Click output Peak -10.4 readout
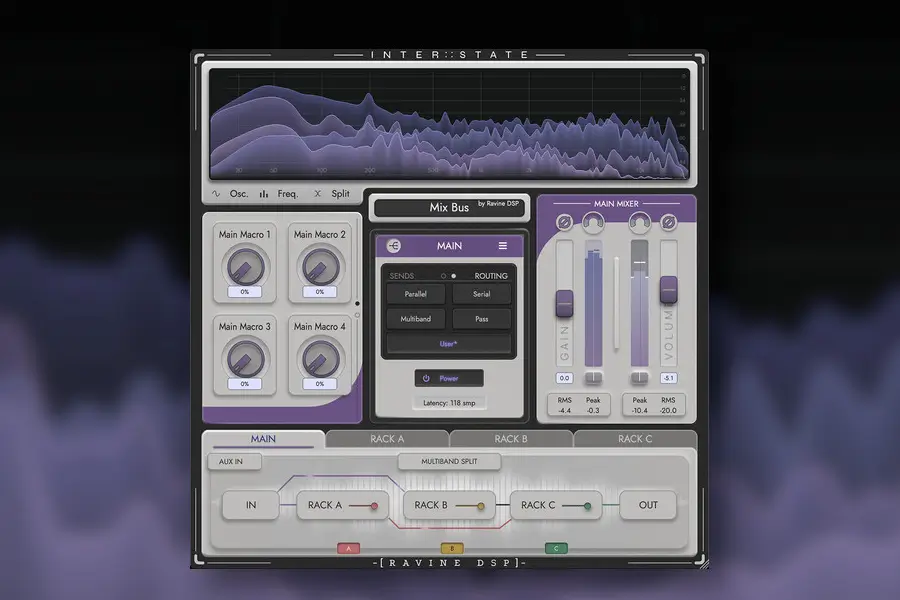Screen dimensions: 900x600 639,405
